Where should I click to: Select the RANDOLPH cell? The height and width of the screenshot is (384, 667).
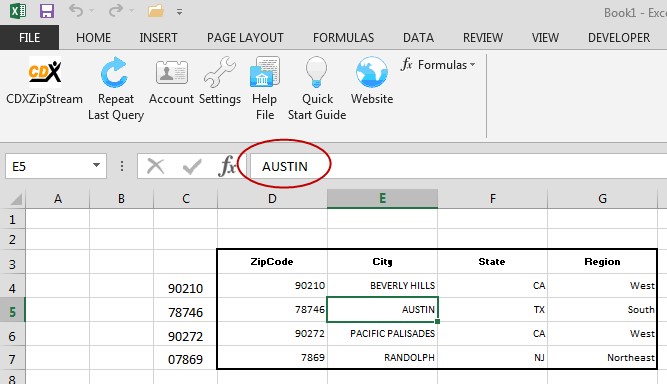[382, 357]
